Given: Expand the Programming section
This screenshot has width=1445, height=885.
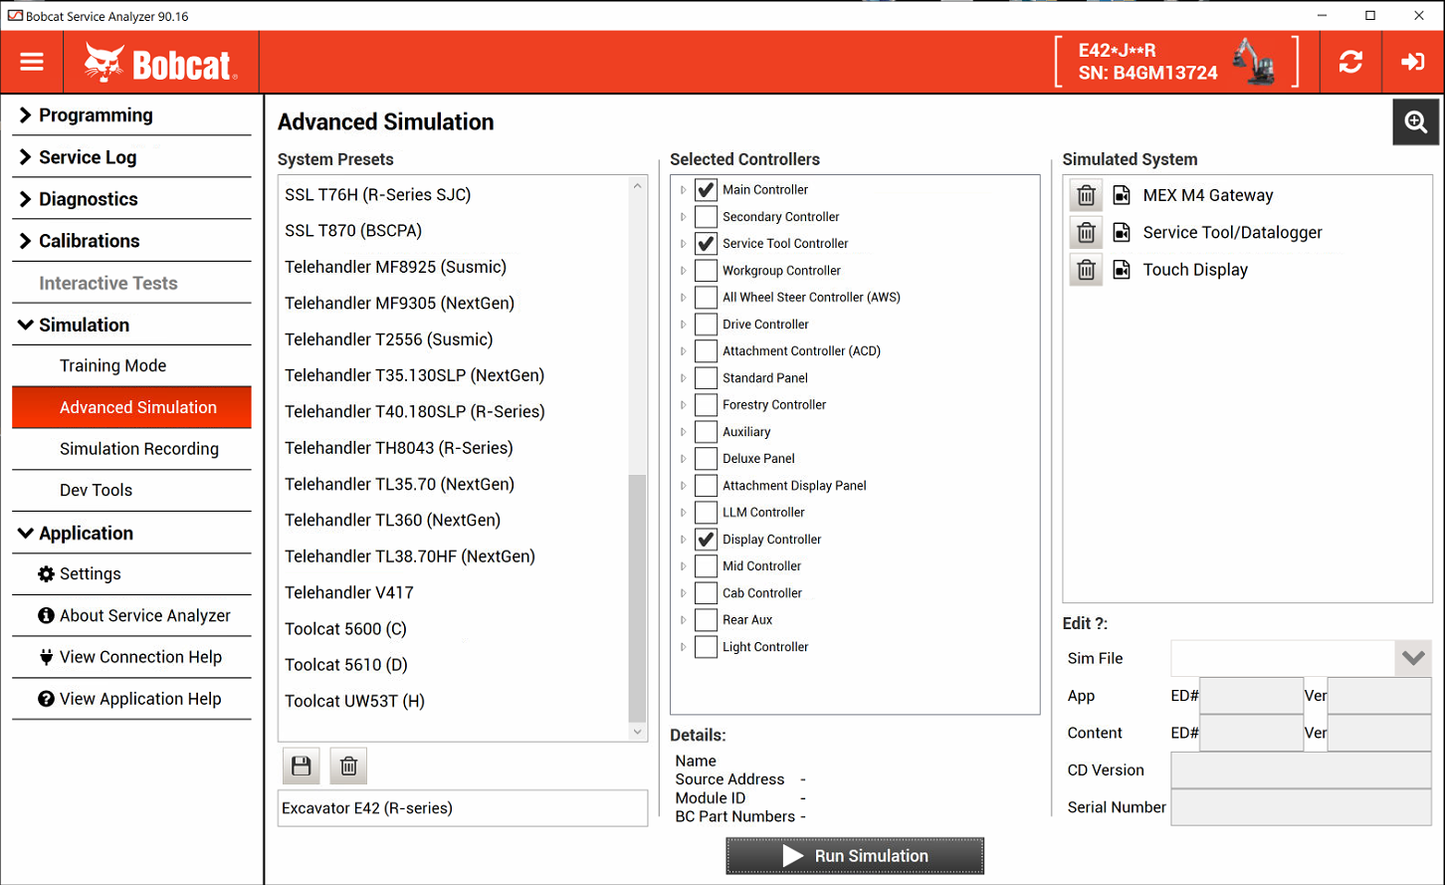Looking at the screenshot, I should pos(95,115).
